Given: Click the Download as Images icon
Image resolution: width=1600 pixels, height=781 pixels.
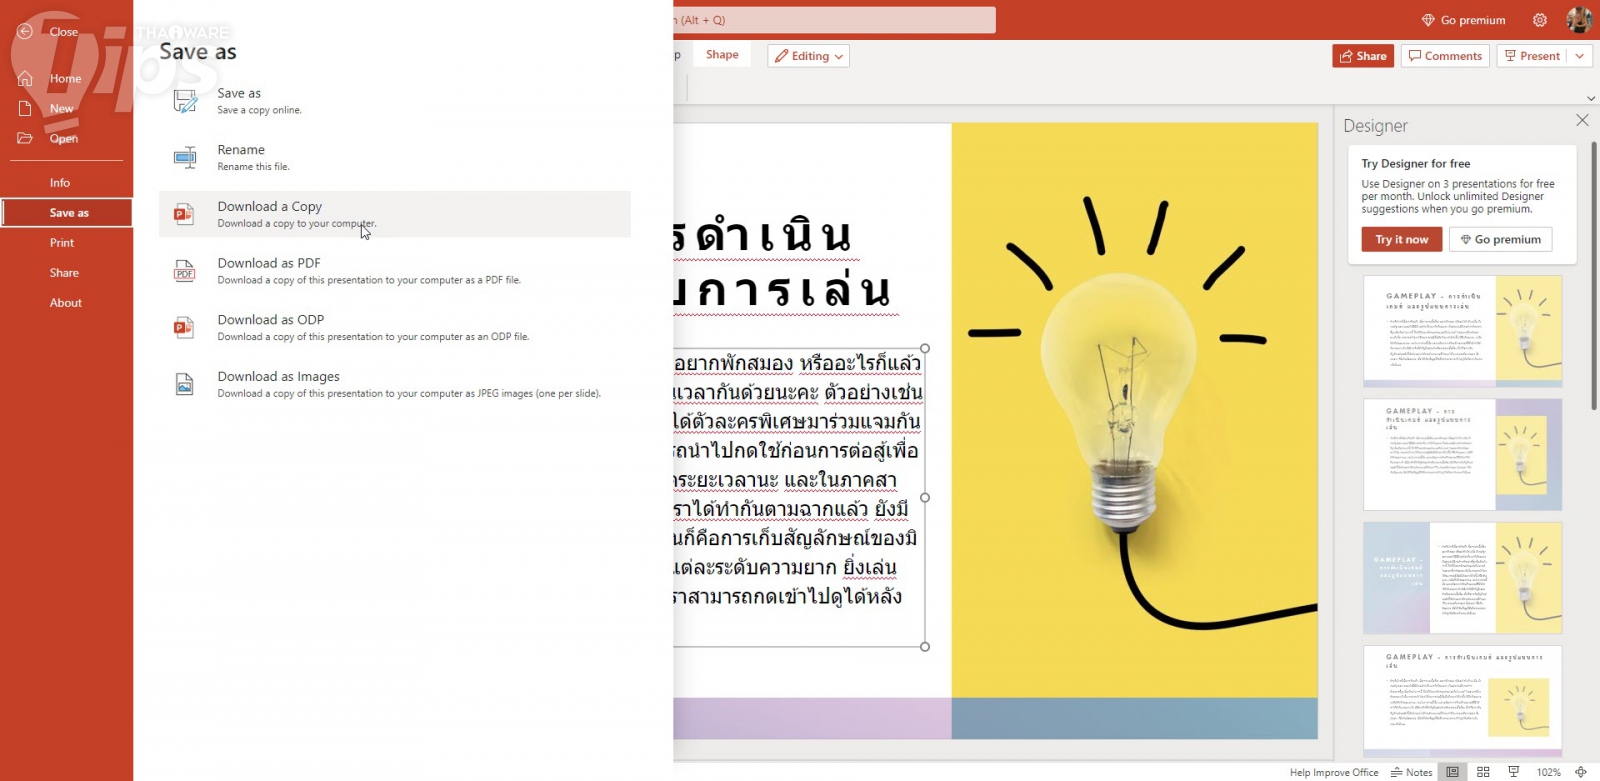Looking at the screenshot, I should (x=184, y=384).
